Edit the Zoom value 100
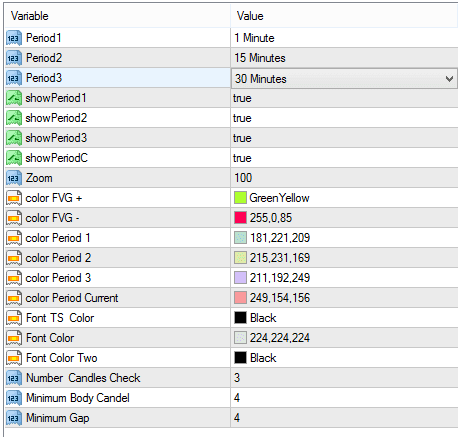This screenshot has height=437, width=458. pyautogui.click(x=243, y=178)
